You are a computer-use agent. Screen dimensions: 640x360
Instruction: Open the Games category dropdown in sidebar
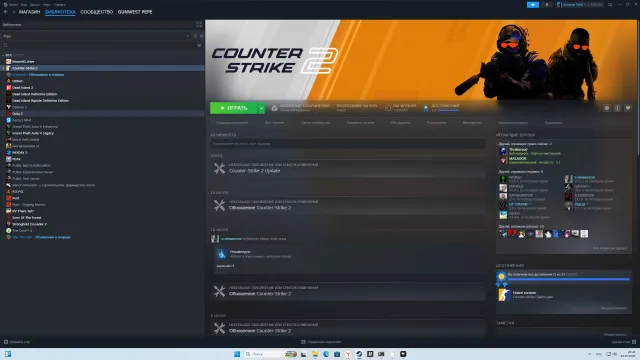[x=187, y=36]
